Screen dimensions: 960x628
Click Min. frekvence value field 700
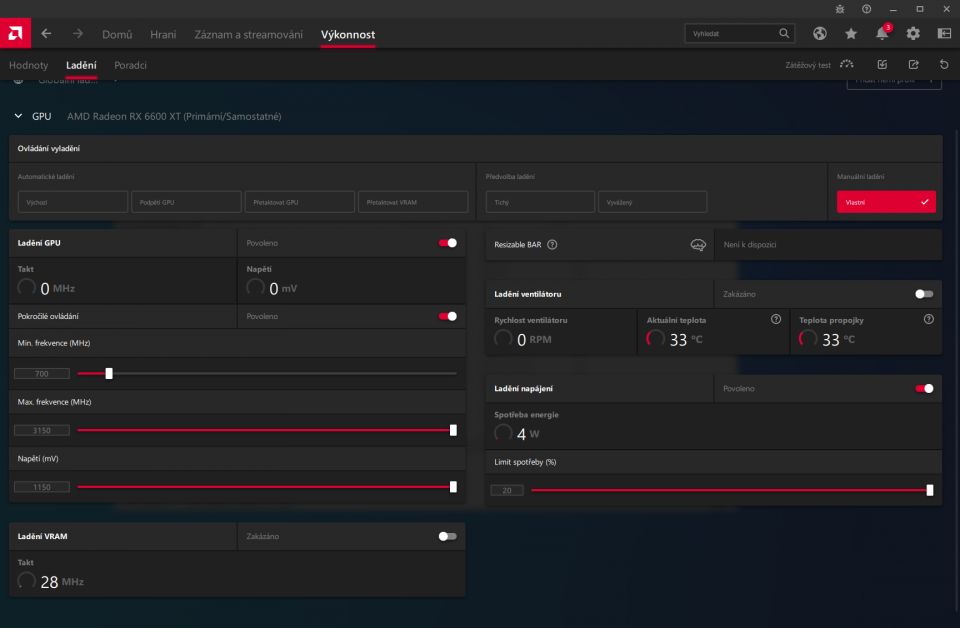pyautogui.click(x=42, y=373)
